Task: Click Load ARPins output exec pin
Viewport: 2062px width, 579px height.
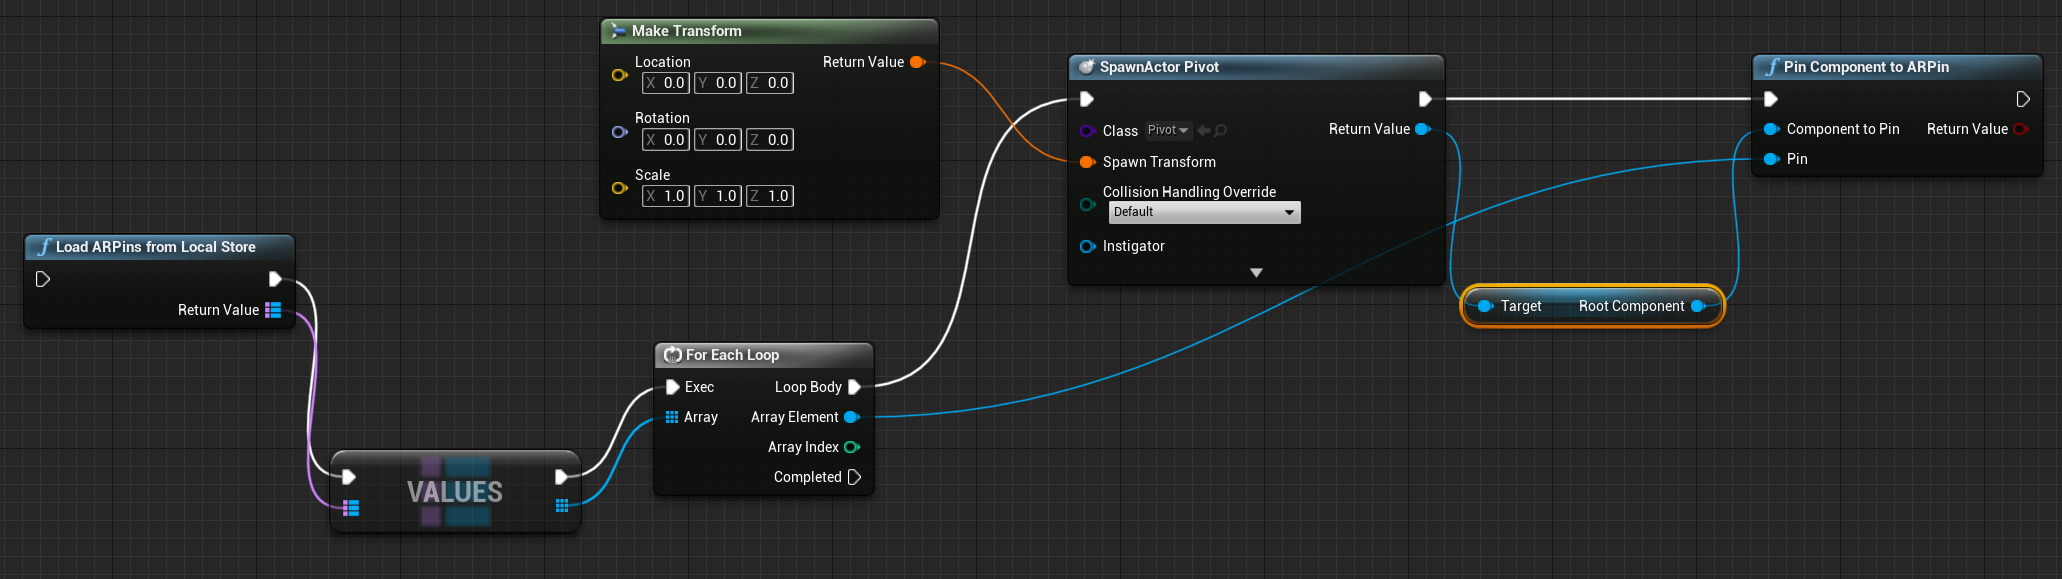Action: coord(275,279)
